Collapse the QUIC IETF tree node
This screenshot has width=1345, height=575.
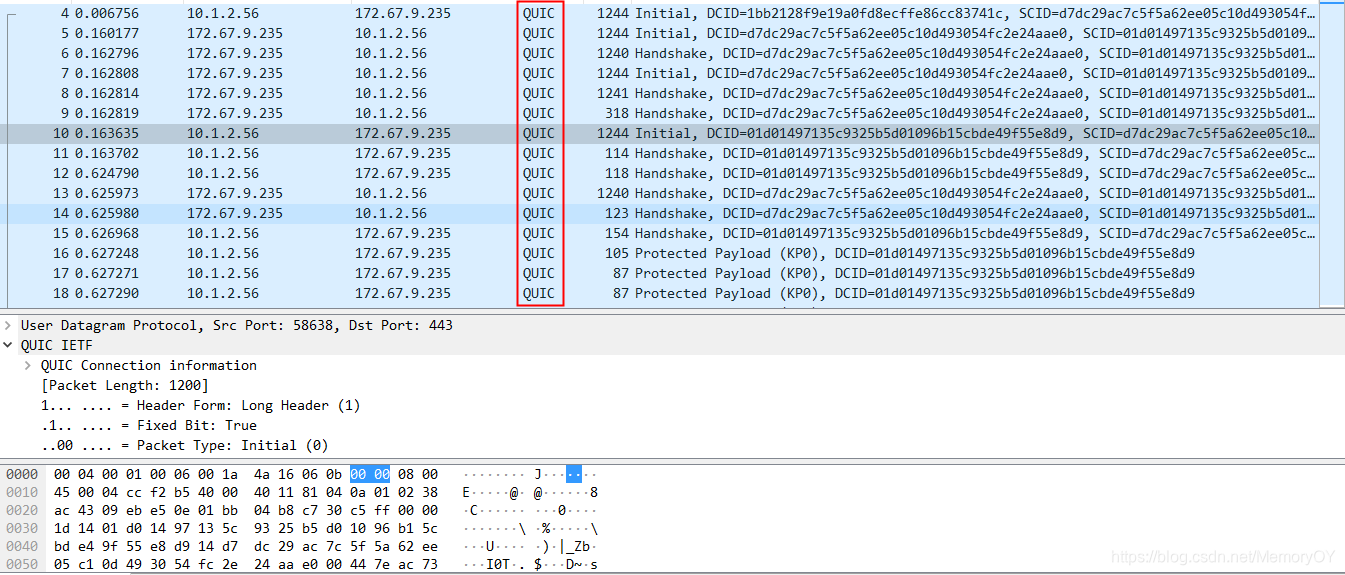point(9,346)
